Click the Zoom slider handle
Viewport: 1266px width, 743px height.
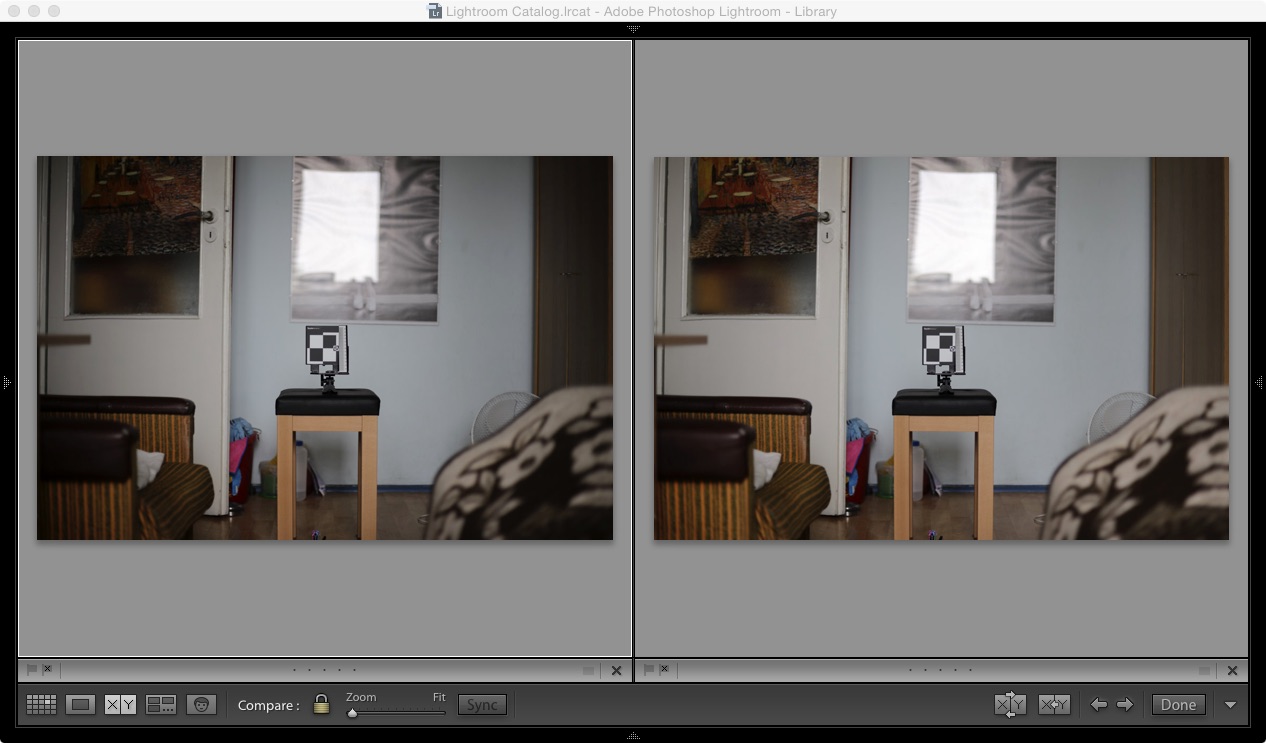tap(352, 713)
